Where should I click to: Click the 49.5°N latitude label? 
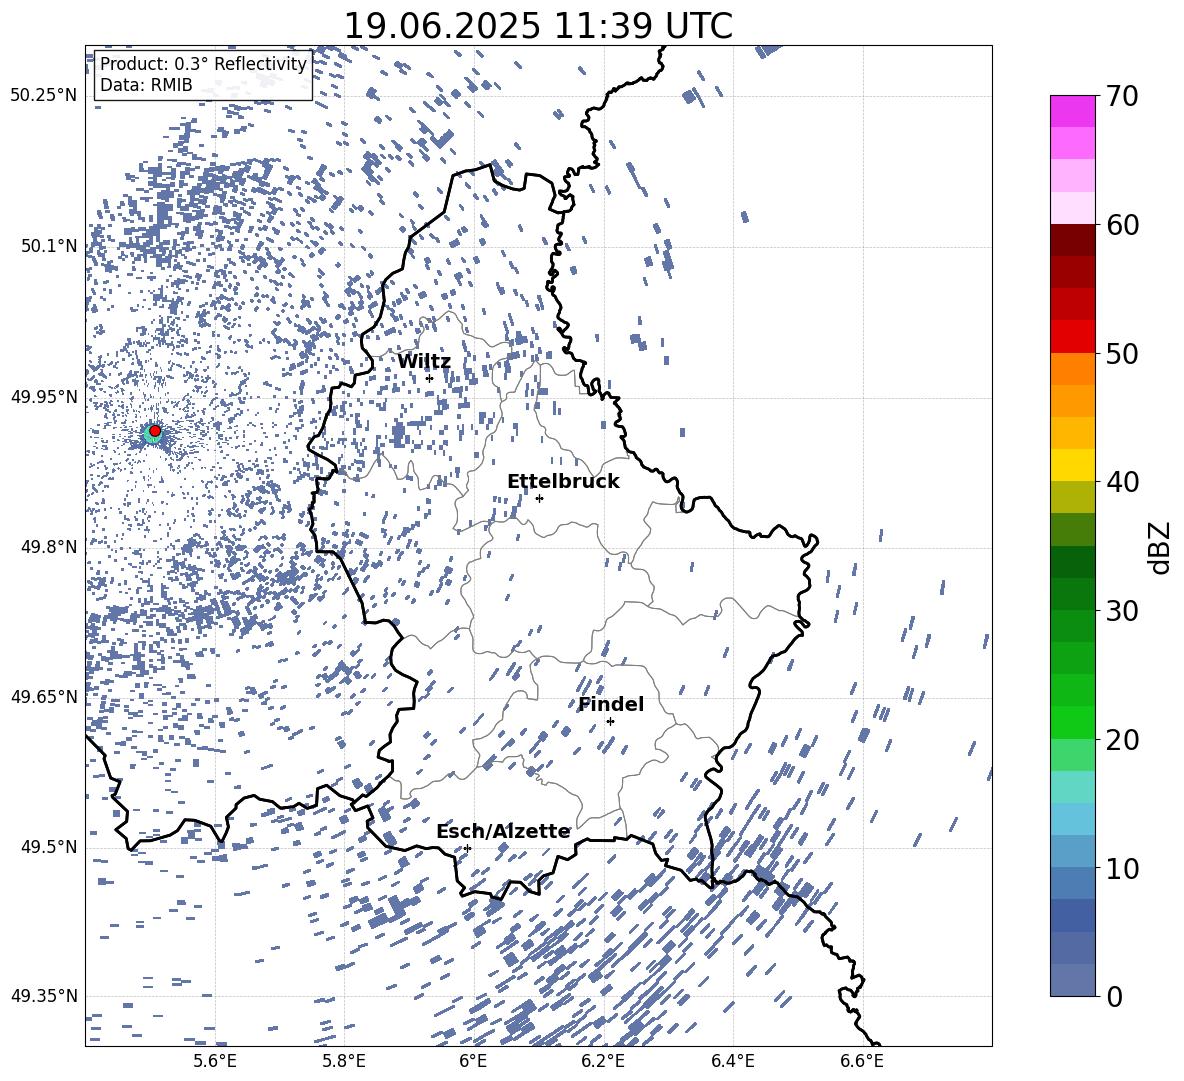(x=49, y=846)
